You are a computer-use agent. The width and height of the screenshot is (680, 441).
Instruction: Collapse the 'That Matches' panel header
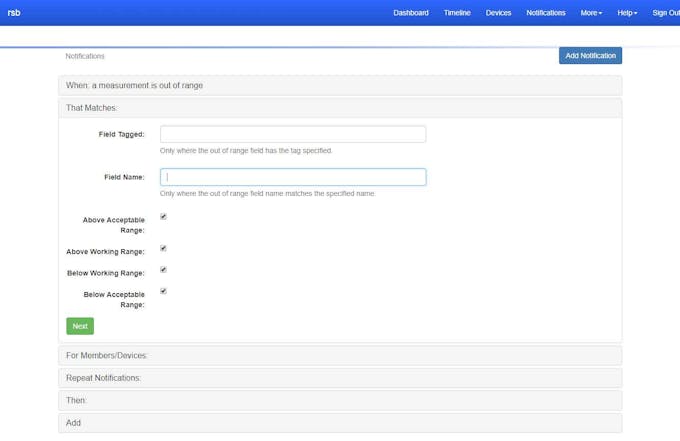pos(340,108)
